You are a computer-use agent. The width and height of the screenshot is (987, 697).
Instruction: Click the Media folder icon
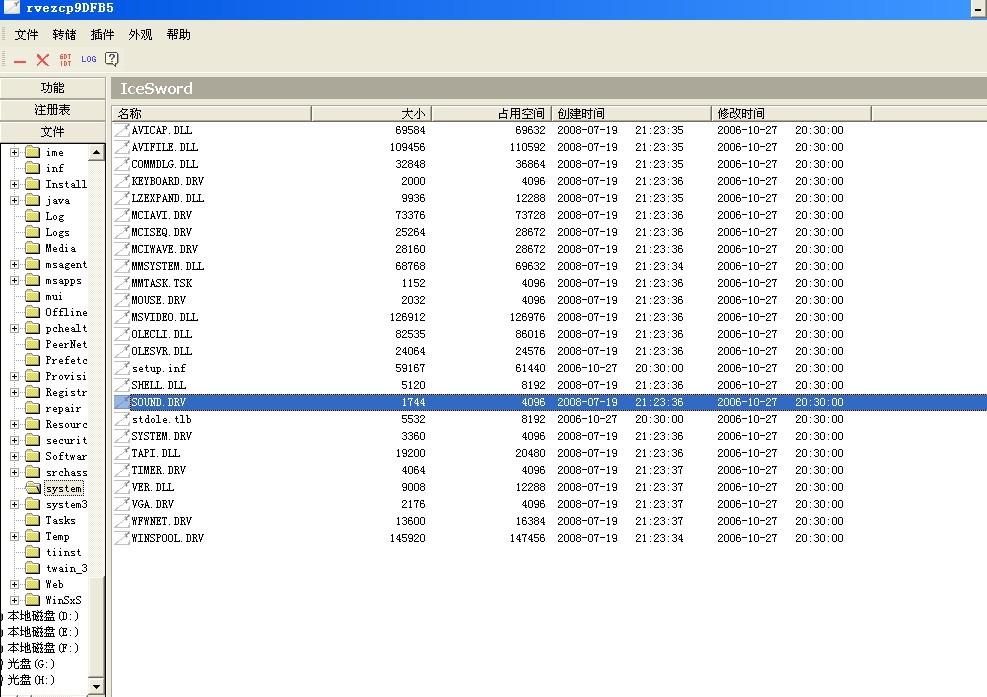33,248
